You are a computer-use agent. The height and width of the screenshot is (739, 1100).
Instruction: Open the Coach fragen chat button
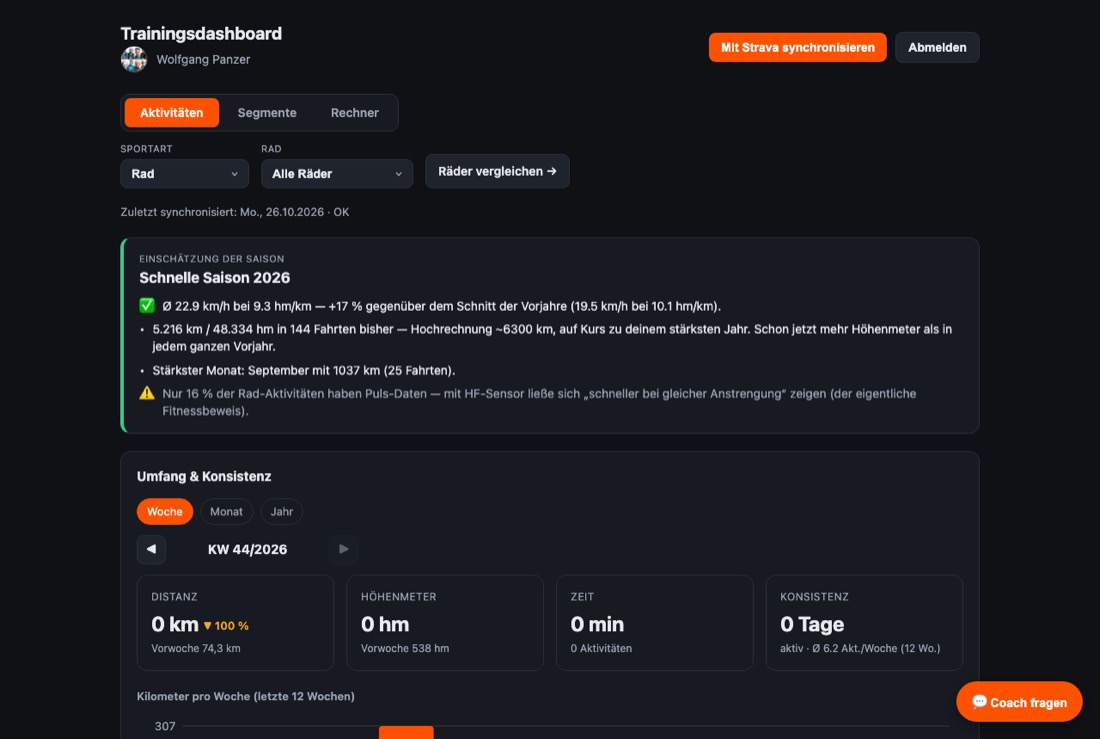pyautogui.click(x=1019, y=702)
